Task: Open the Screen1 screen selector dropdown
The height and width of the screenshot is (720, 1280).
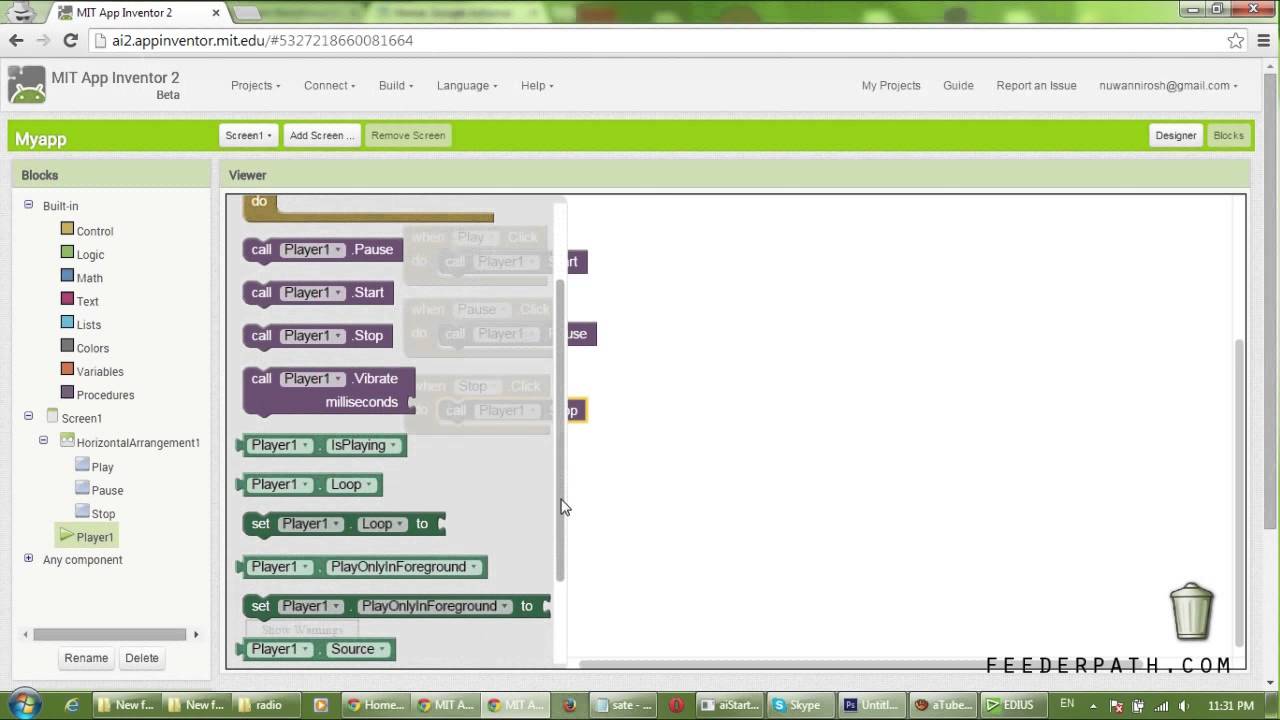Action: pos(249,135)
